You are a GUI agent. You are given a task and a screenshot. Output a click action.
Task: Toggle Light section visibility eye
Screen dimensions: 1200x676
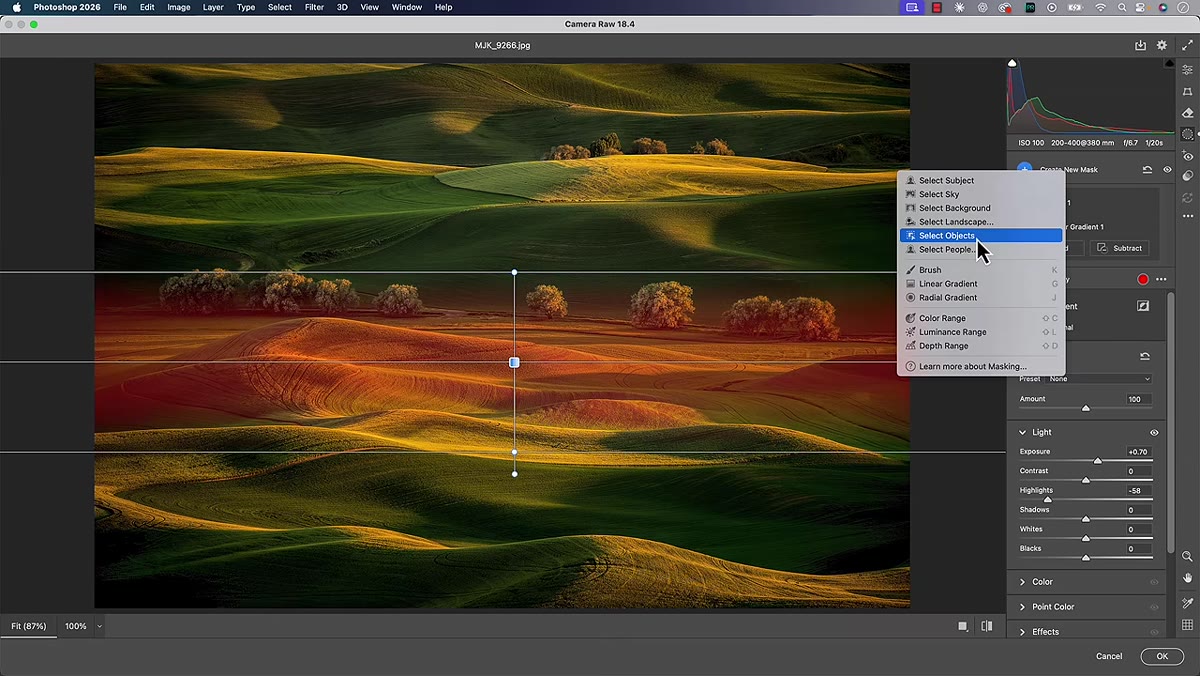pos(1154,433)
